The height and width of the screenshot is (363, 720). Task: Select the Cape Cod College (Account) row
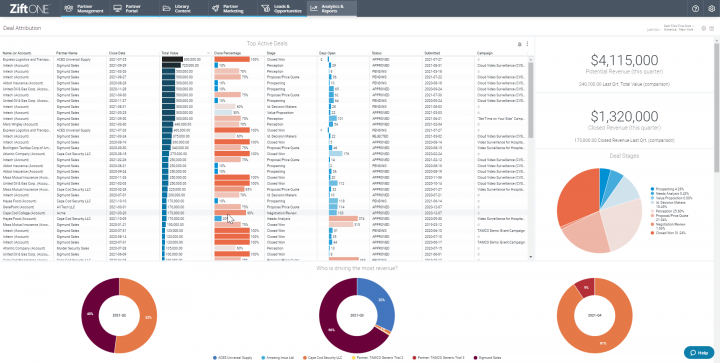pos(265,213)
